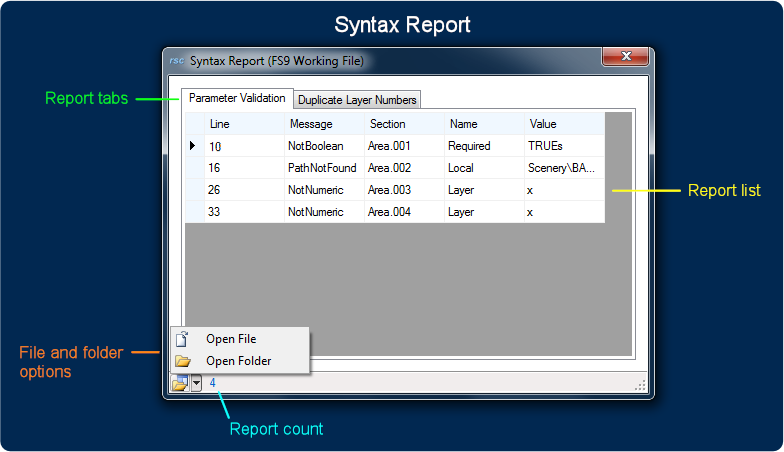The image size is (784, 452).
Task: Click the Line cell showing 16
Action: [244, 168]
